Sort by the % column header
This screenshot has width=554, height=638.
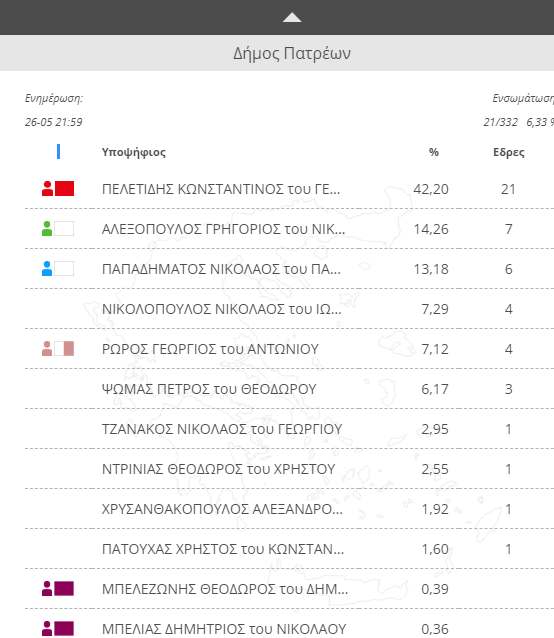click(x=434, y=152)
